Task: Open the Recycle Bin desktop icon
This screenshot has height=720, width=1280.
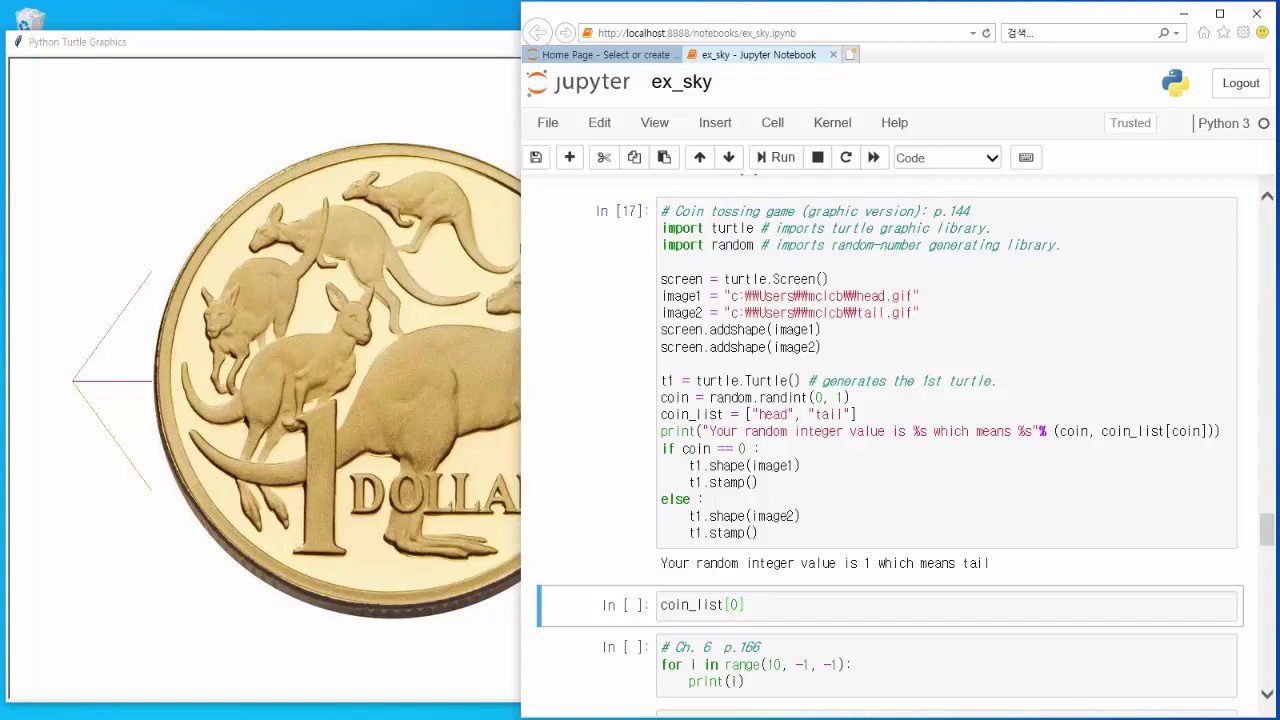Action: coord(30,17)
